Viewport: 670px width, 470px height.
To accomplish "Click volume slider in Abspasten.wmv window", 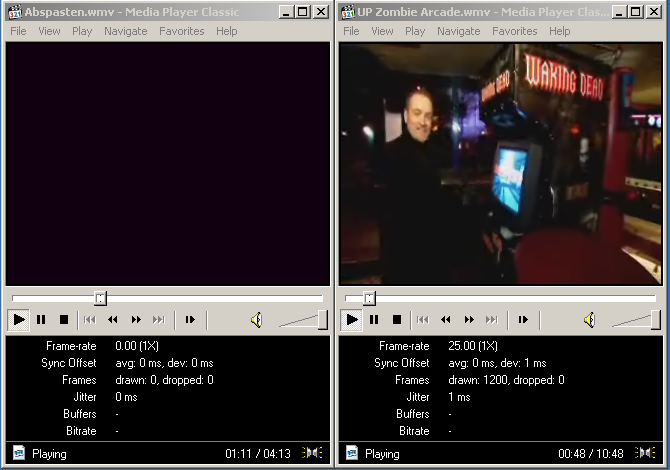I will pyautogui.click(x=303, y=320).
